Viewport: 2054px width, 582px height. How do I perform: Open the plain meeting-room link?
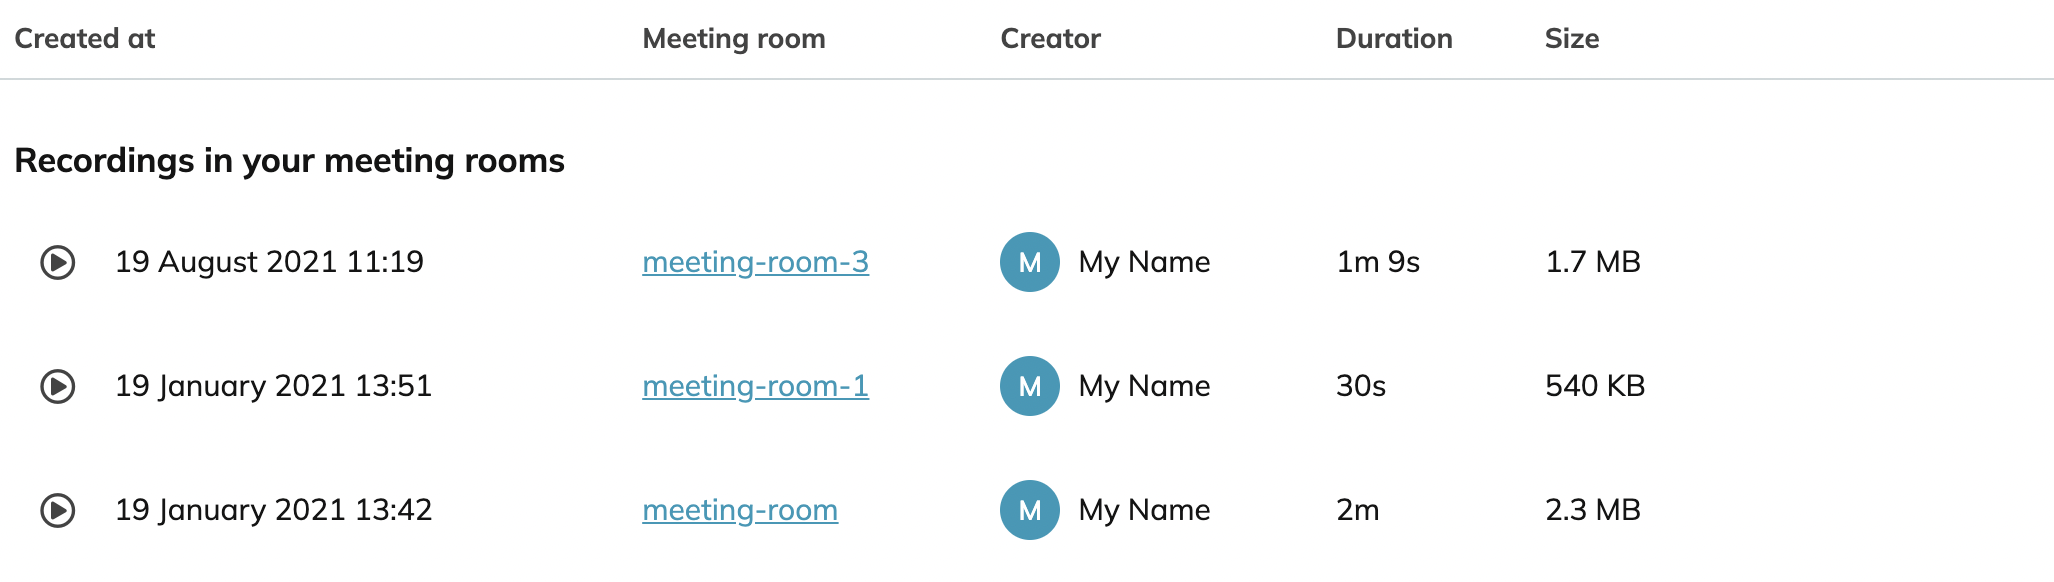[740, 510]
